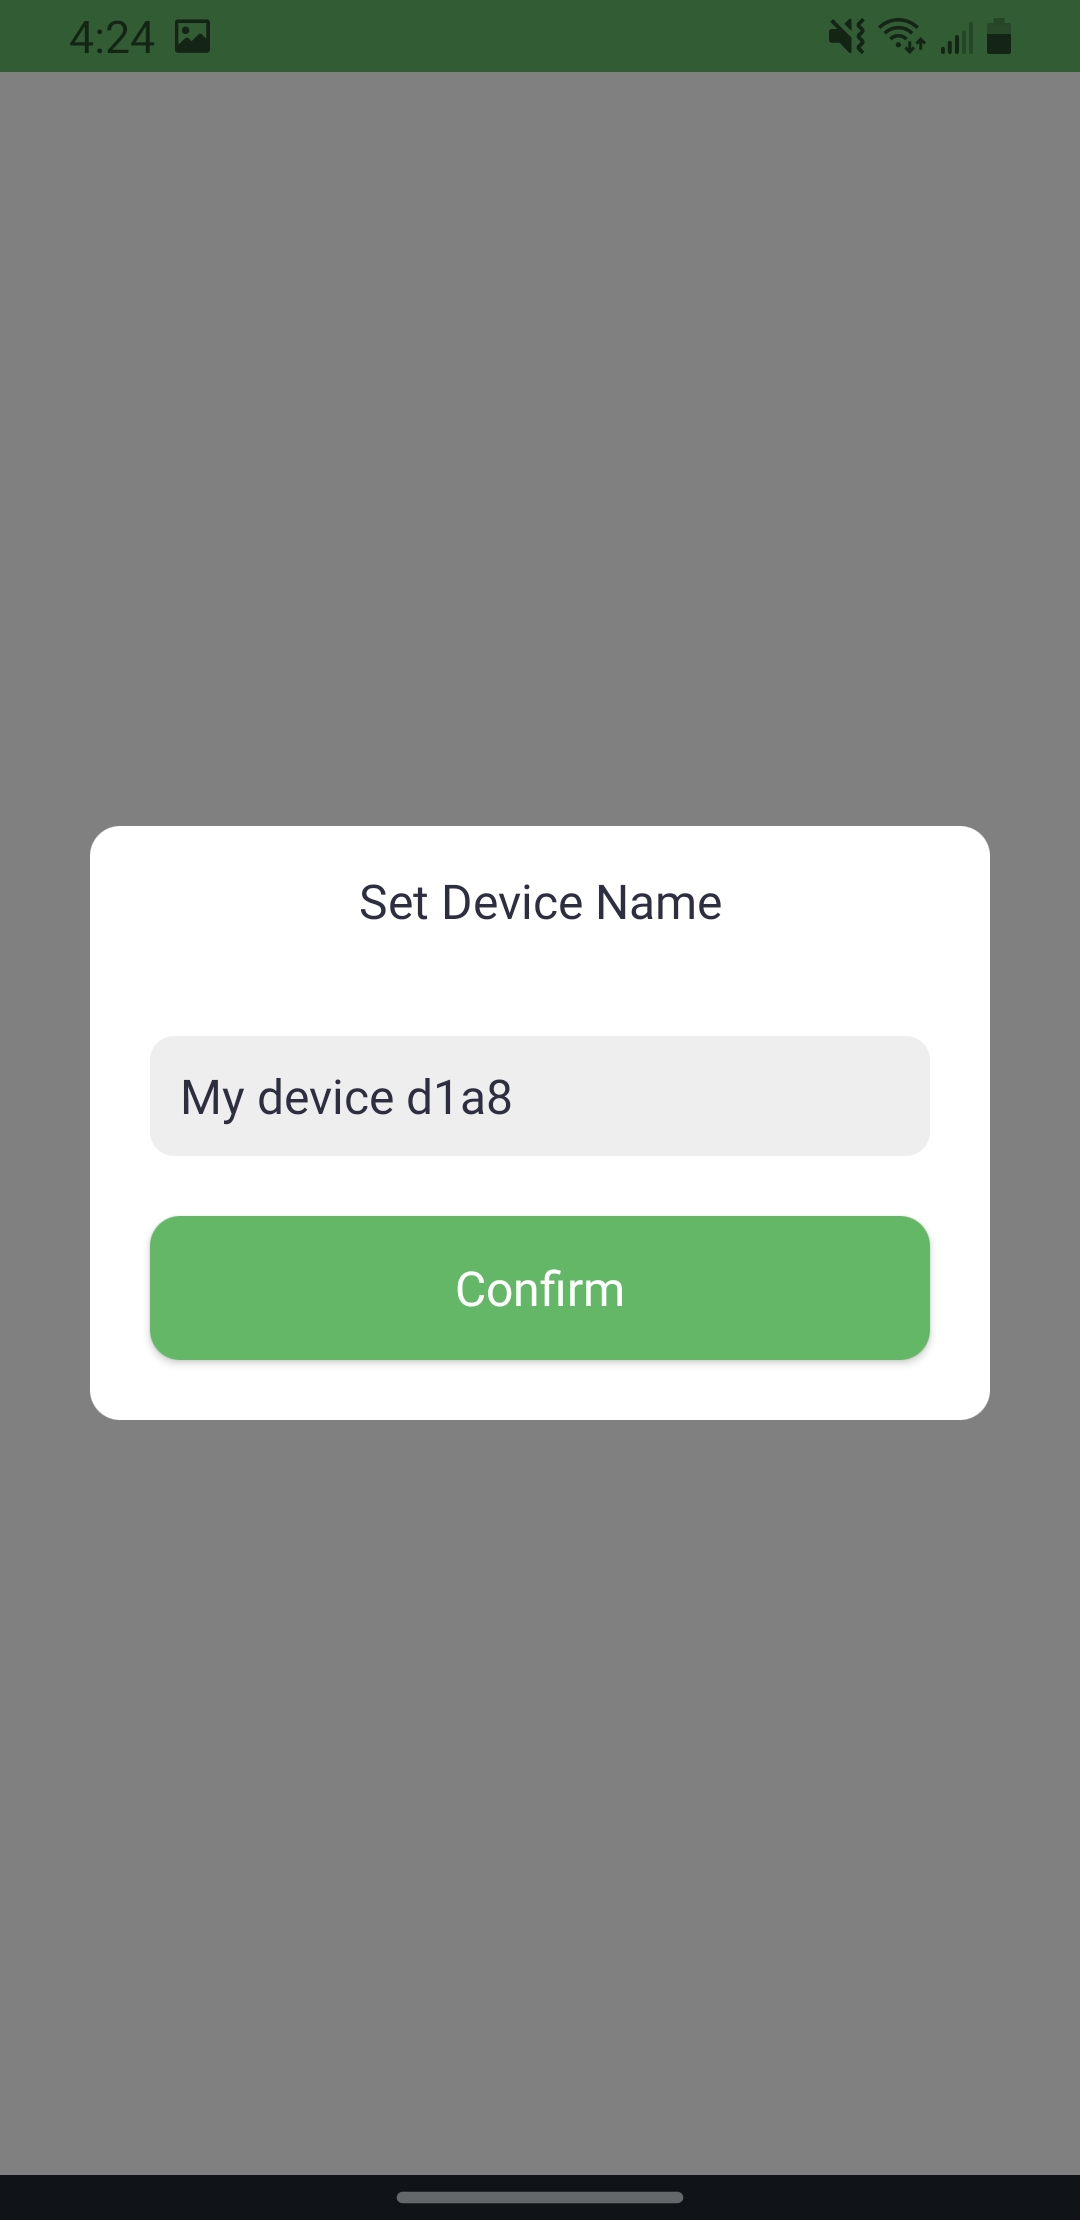Tap the cellular signal bars icon
This screenshot has height=2220, width=1080.
click(x=956, y=39)
